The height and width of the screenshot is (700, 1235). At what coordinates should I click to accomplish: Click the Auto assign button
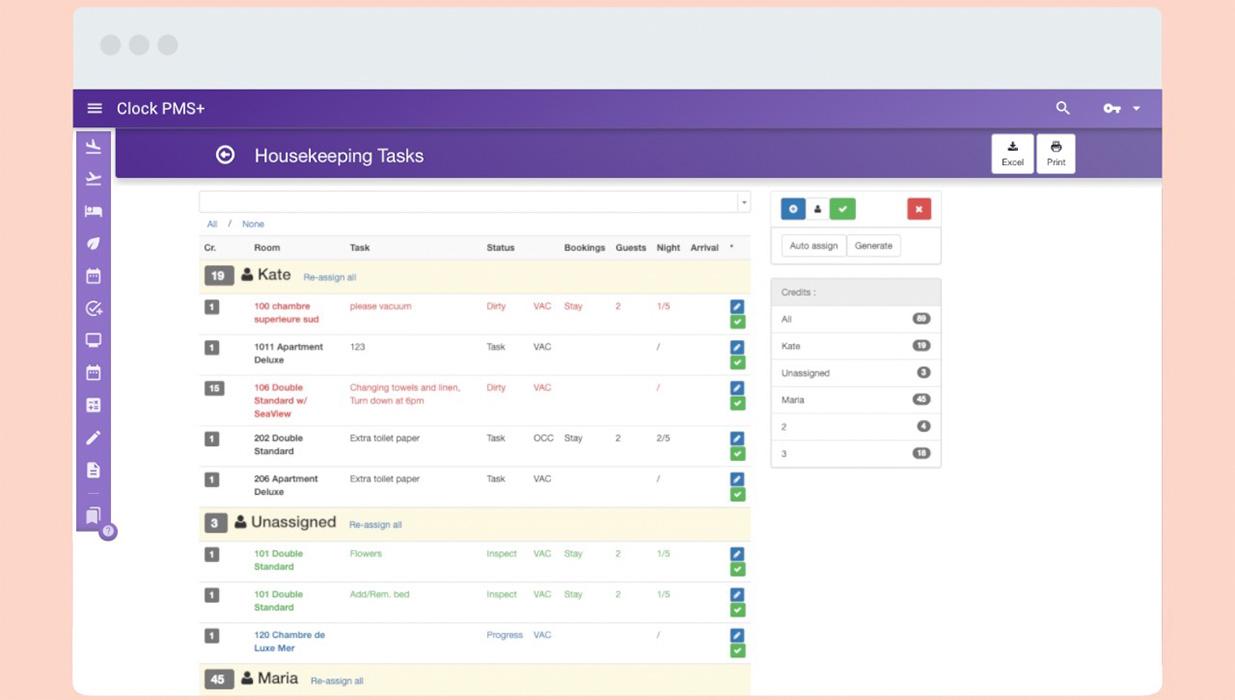point(814,246)
